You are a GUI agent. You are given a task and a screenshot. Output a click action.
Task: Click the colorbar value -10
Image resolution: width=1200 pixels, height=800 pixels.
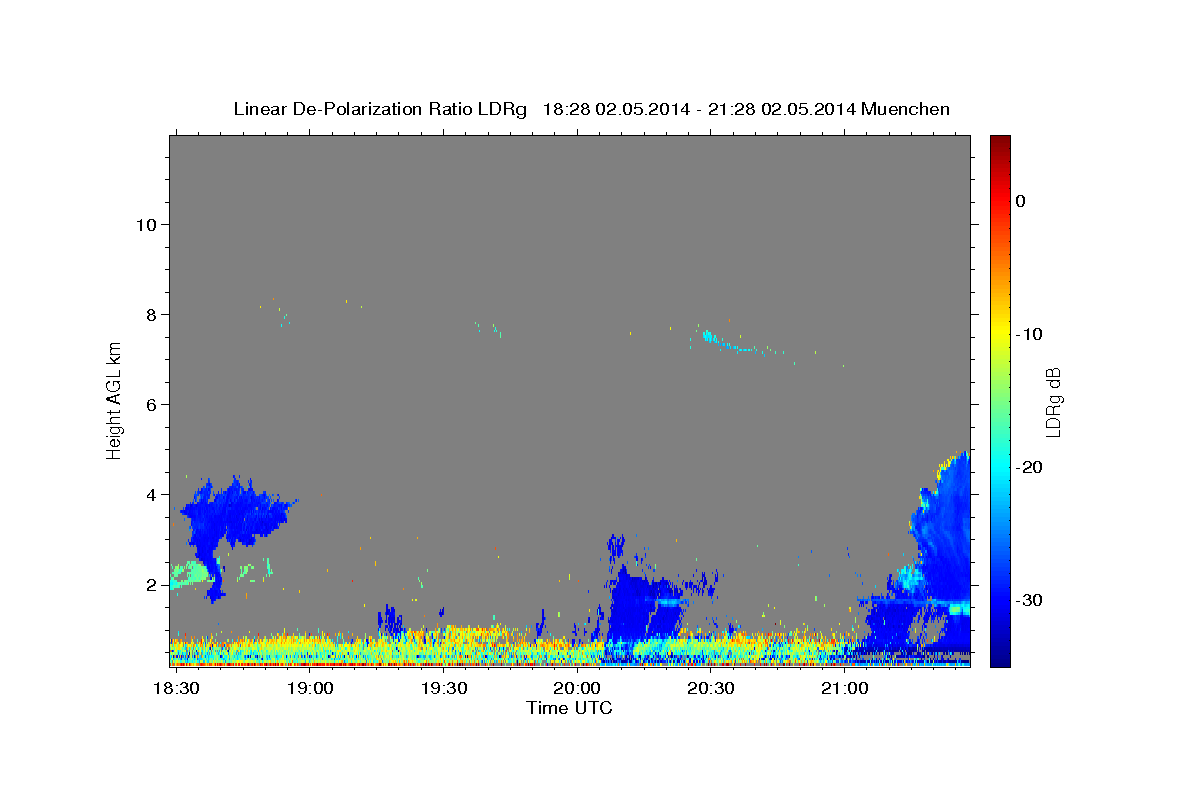(x=1028, y=334)
